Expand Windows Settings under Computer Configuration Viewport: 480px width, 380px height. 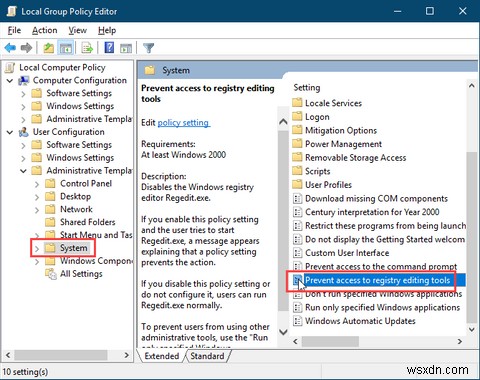23,107
